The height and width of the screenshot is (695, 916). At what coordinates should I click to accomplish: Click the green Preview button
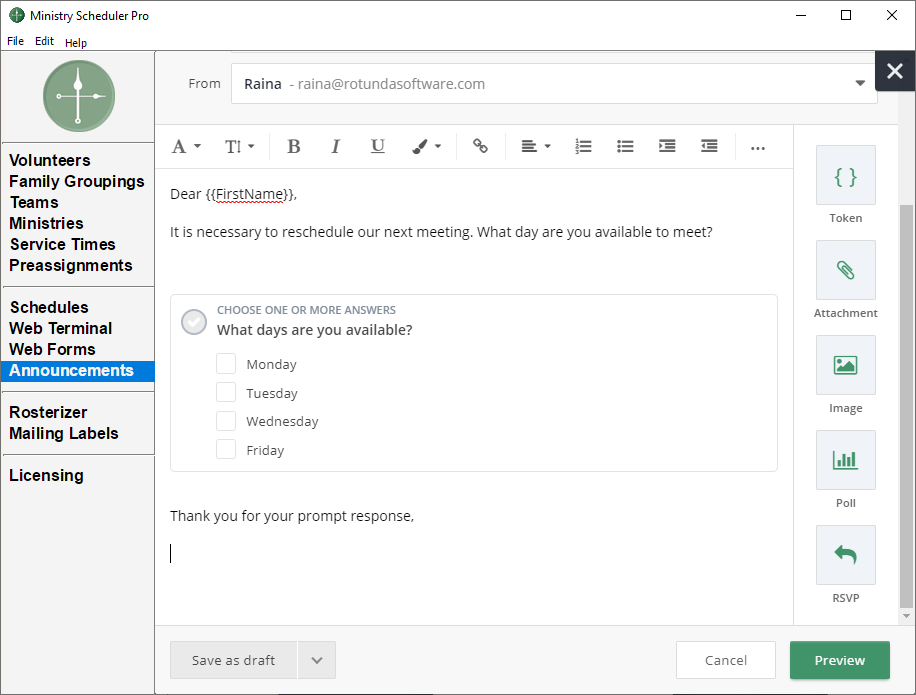coord(839,660)
